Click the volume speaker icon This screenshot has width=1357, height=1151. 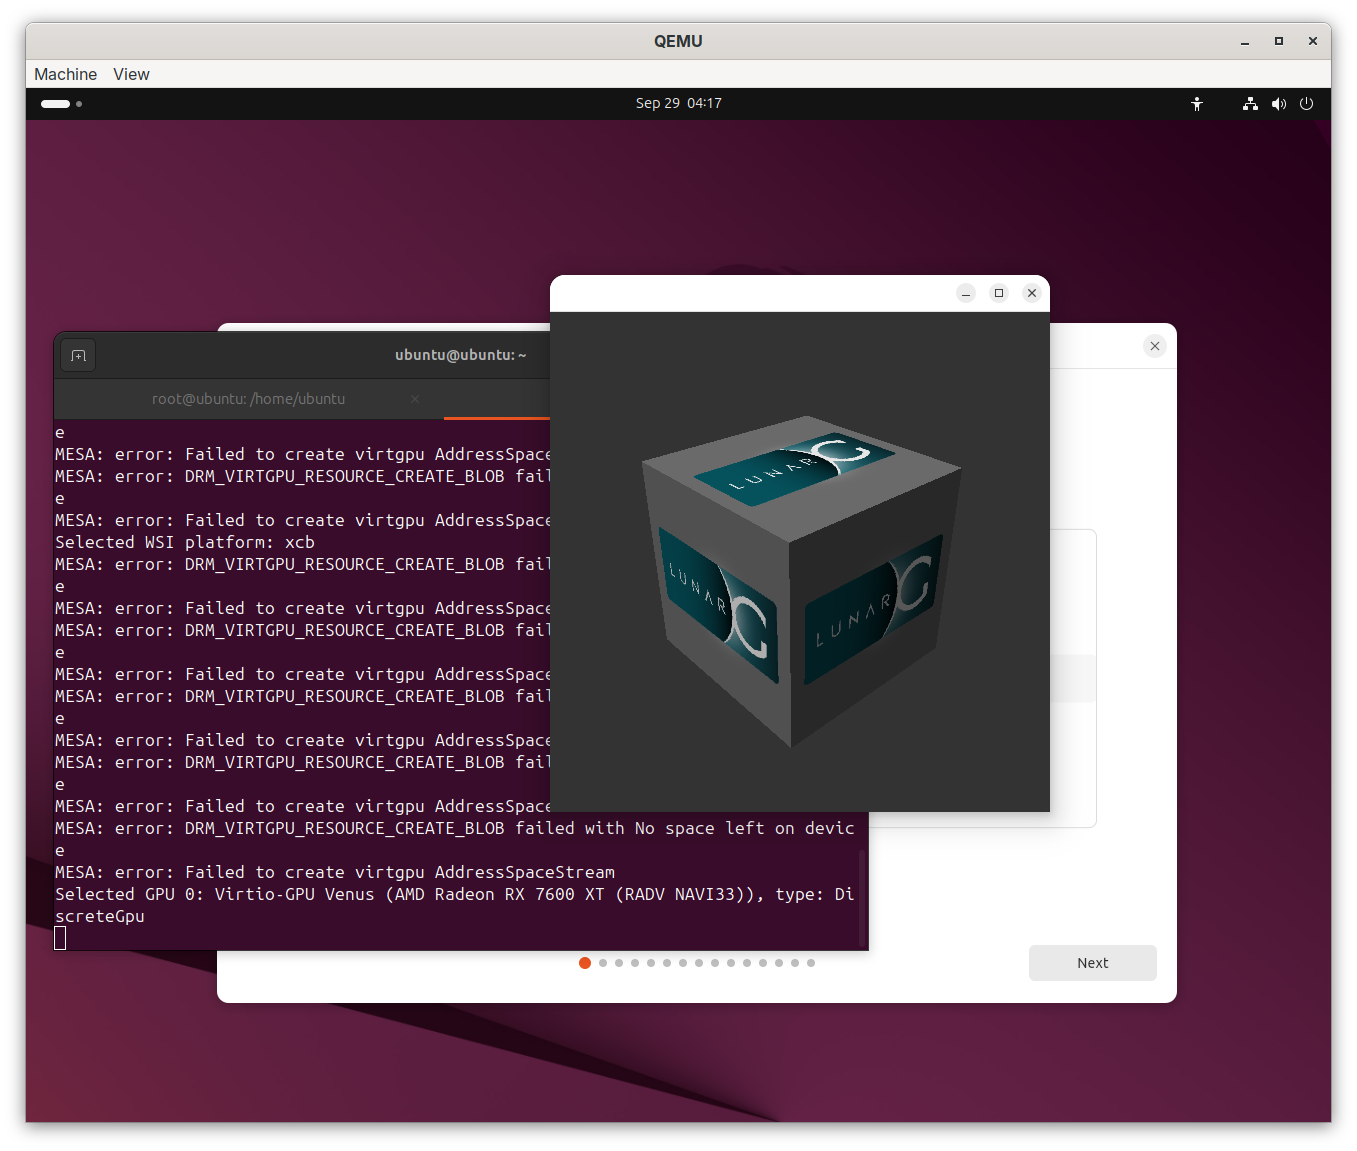coord(1278,104)
